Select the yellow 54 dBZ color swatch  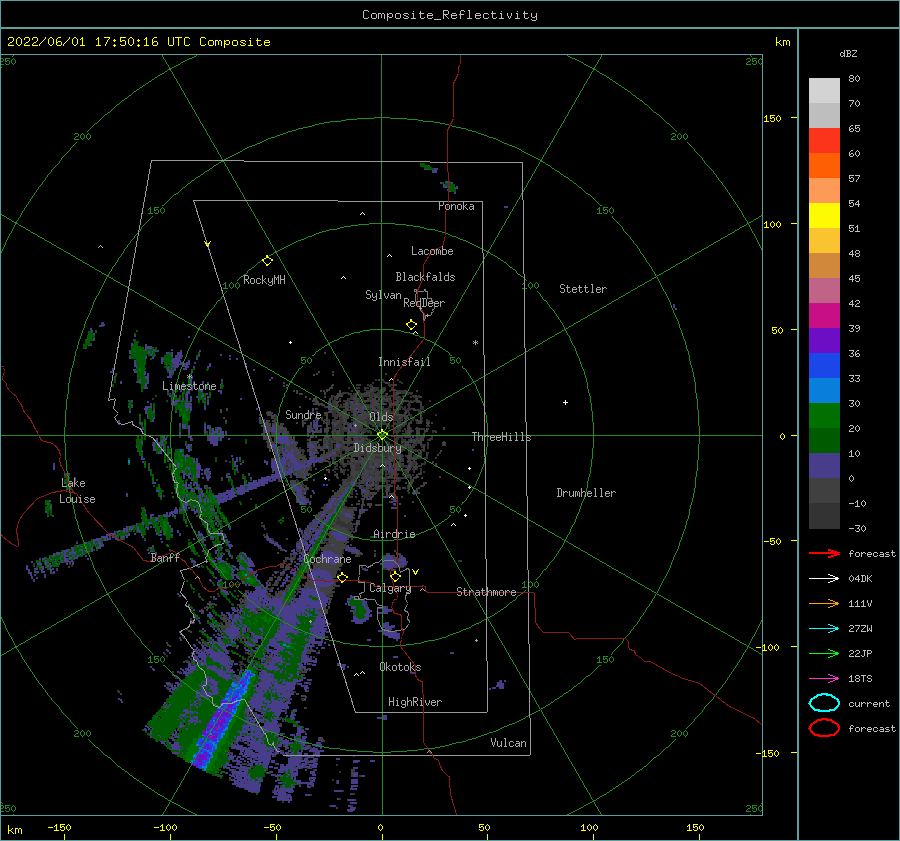pos(824,216)
